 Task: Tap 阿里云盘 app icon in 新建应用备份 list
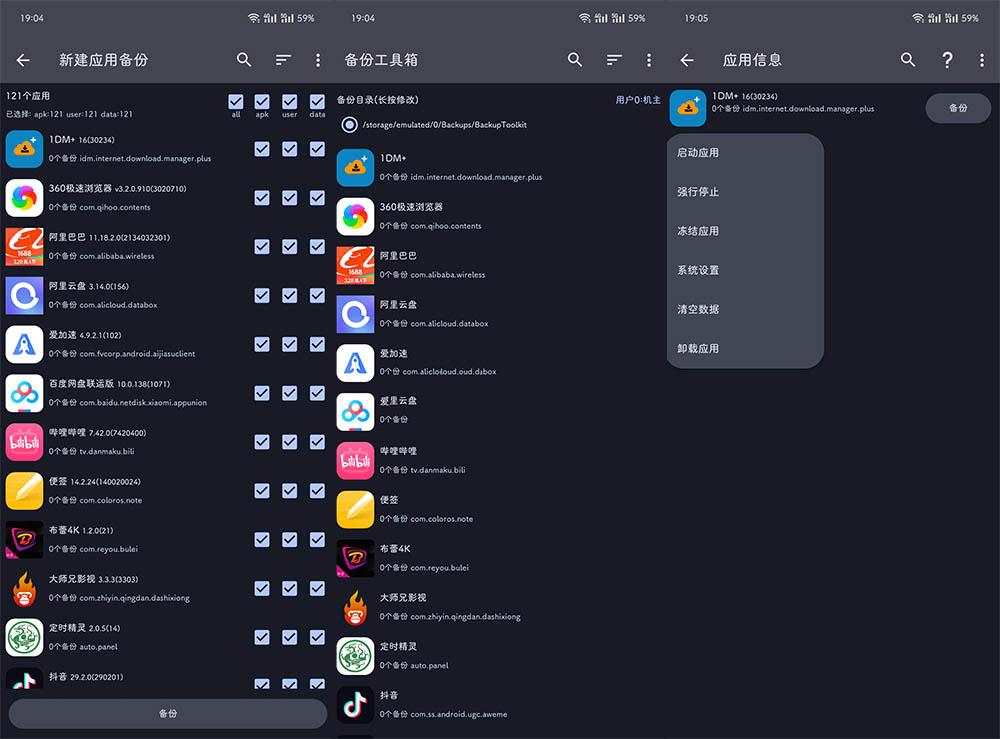click(24, 296)
